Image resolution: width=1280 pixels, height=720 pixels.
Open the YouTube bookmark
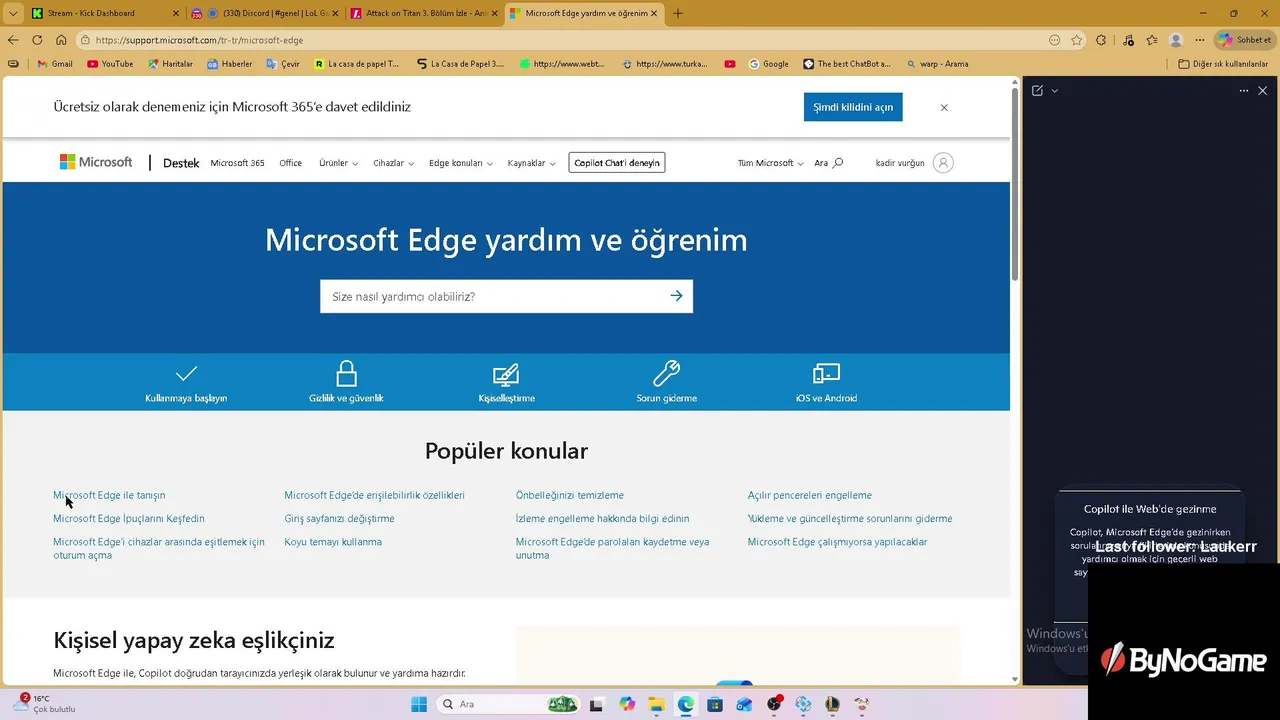[110, 64]
